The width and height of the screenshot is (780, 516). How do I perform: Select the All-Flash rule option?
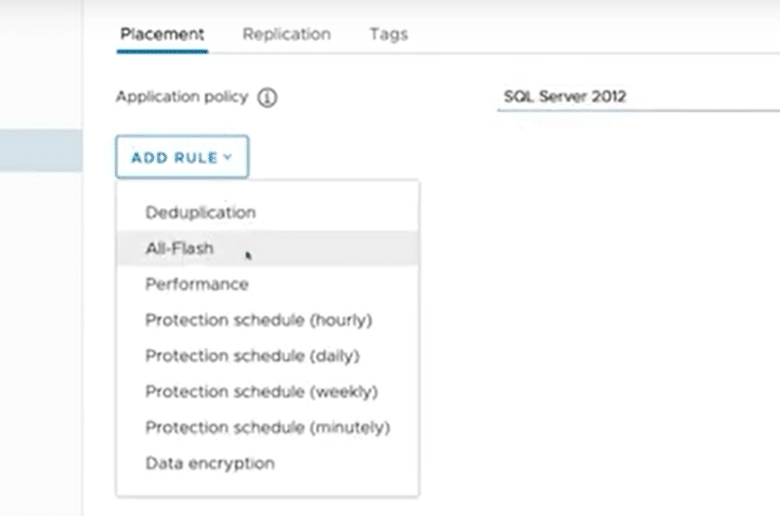(268, 248)
